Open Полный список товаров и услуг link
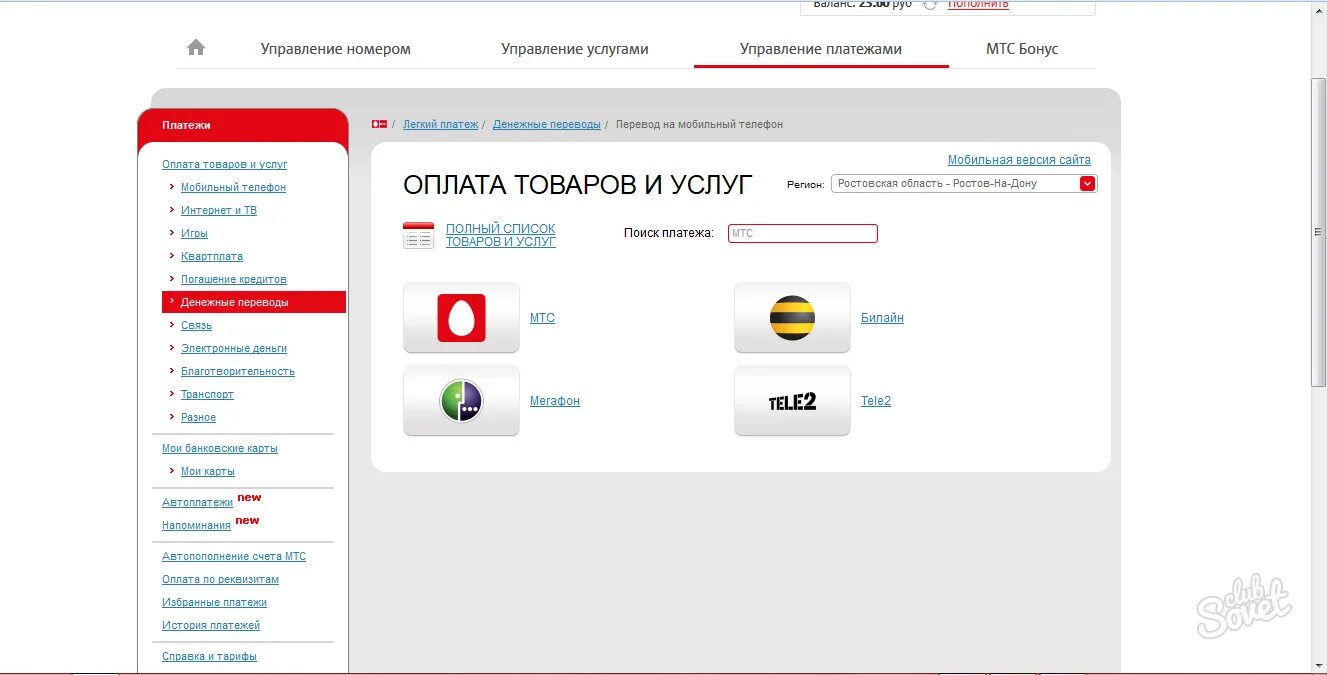 (x=500, y=236)
